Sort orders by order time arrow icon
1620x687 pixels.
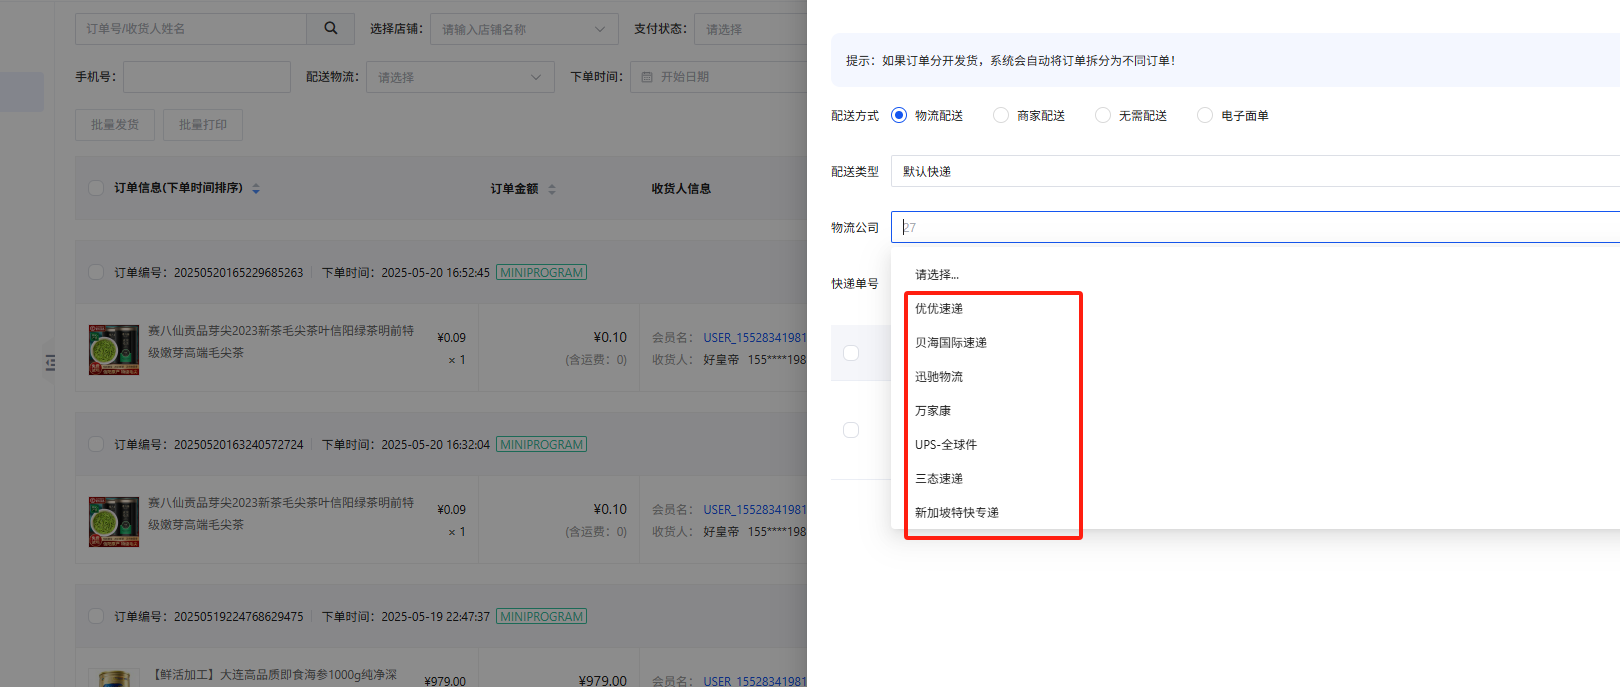click(256, 189)
